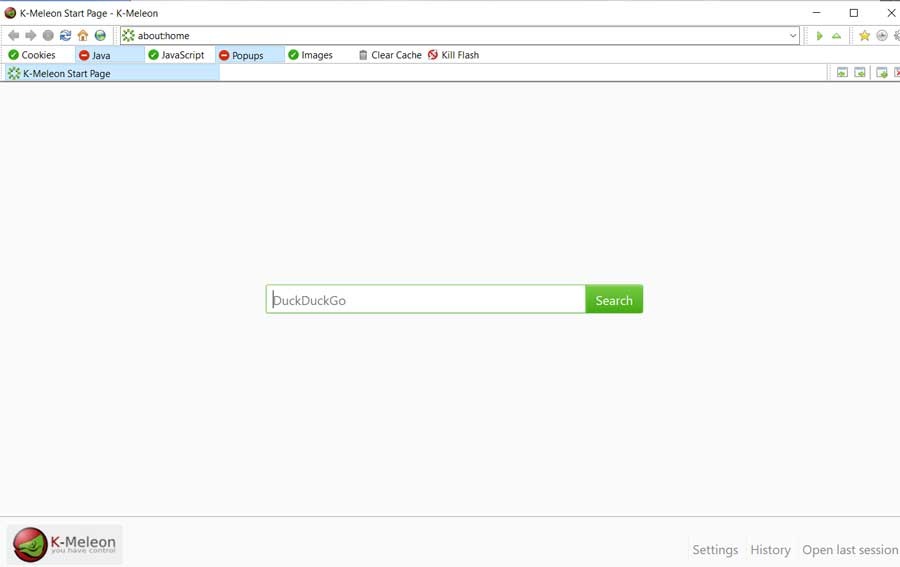Click the grey circular icon after the star

click(x=882, y=36)
